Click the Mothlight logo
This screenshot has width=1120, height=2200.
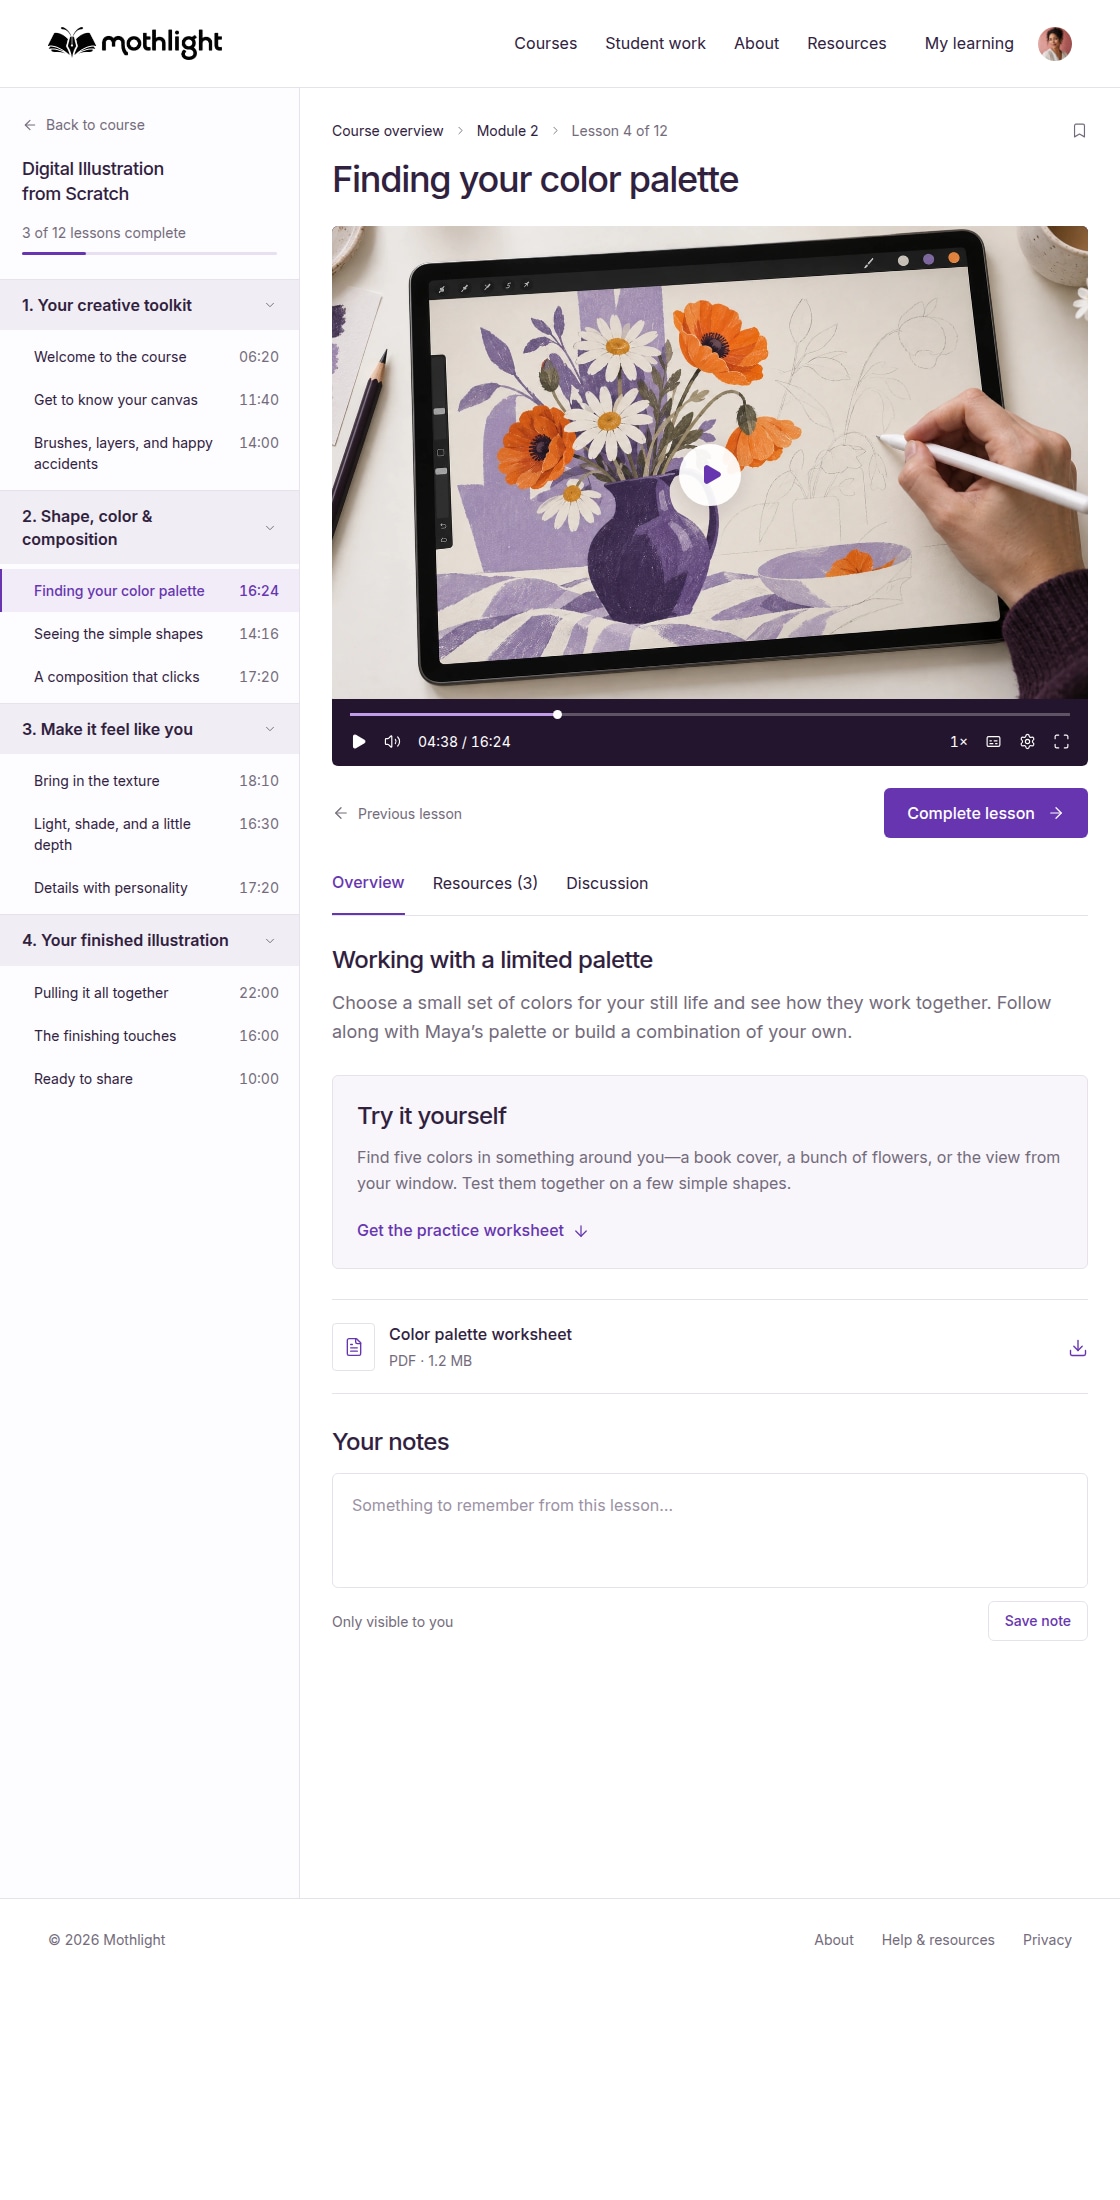(135, 43)
